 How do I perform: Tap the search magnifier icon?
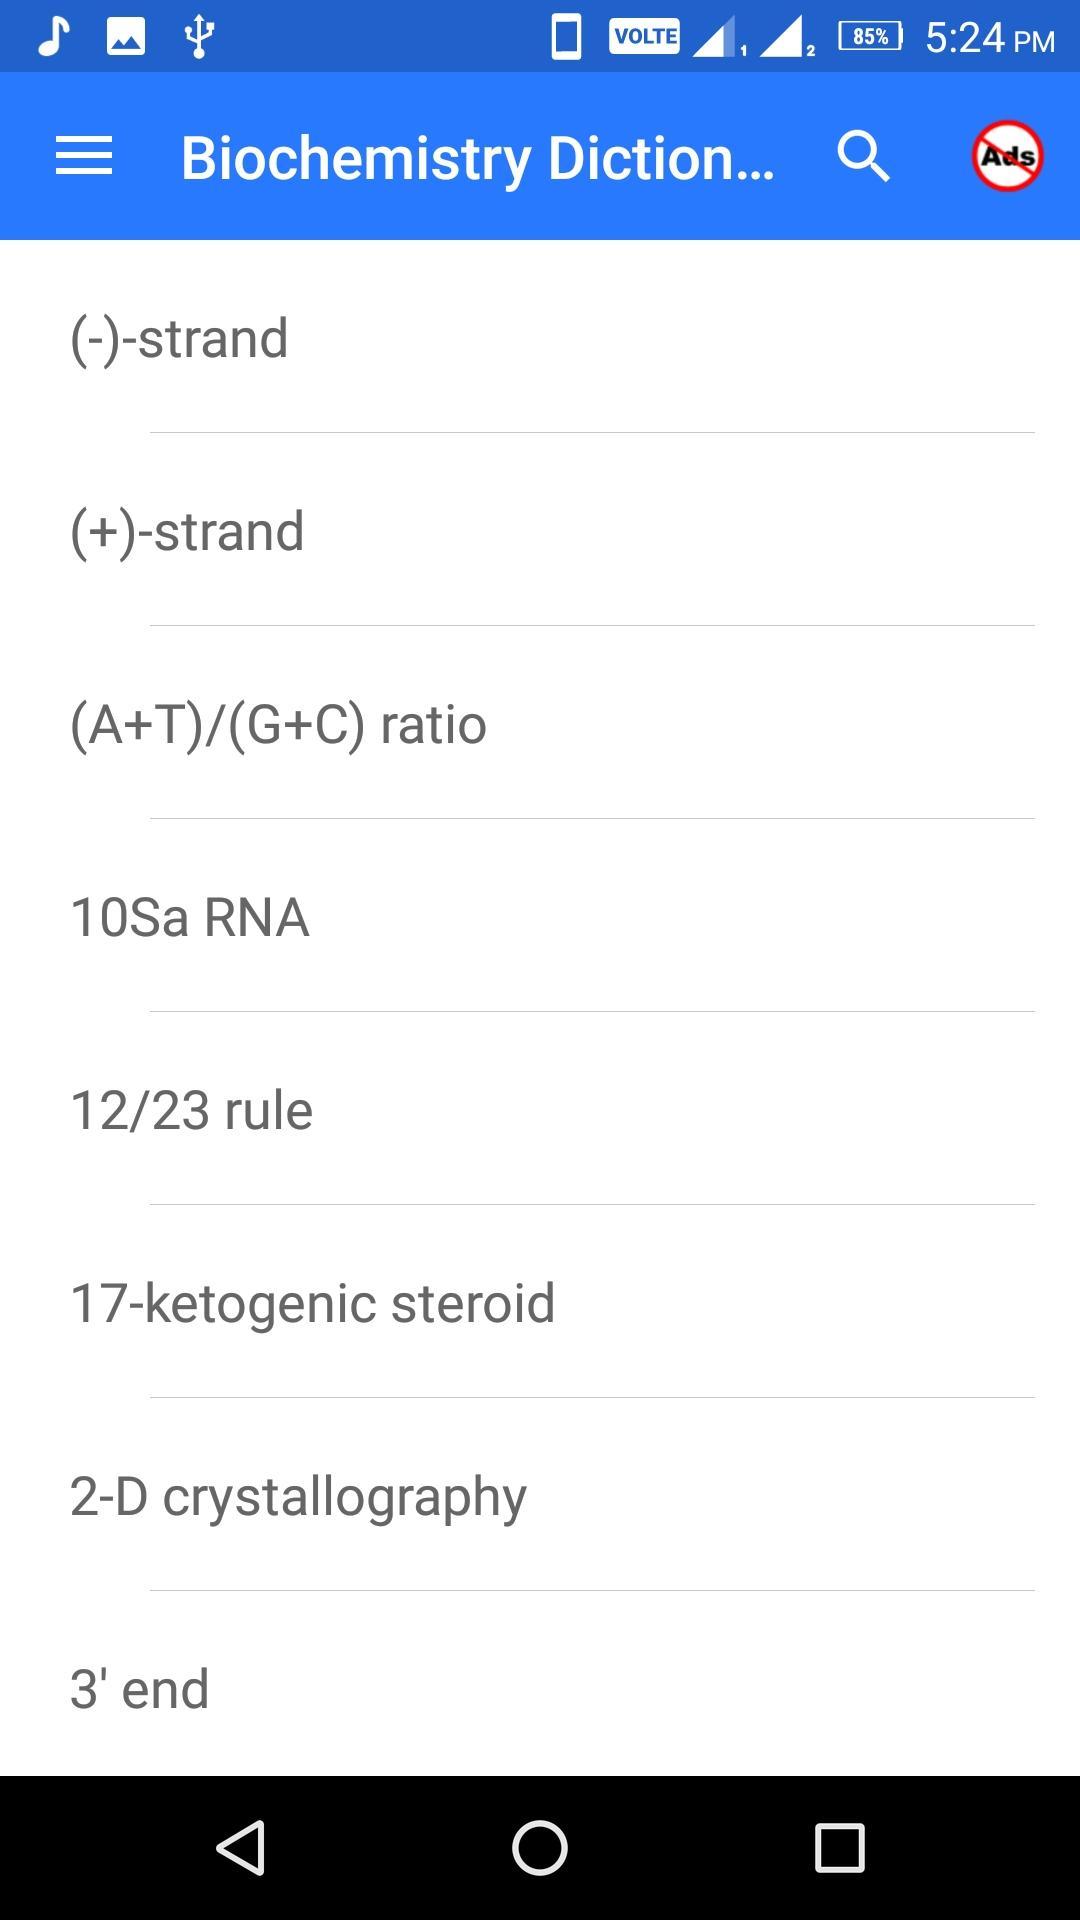point(864,157)
